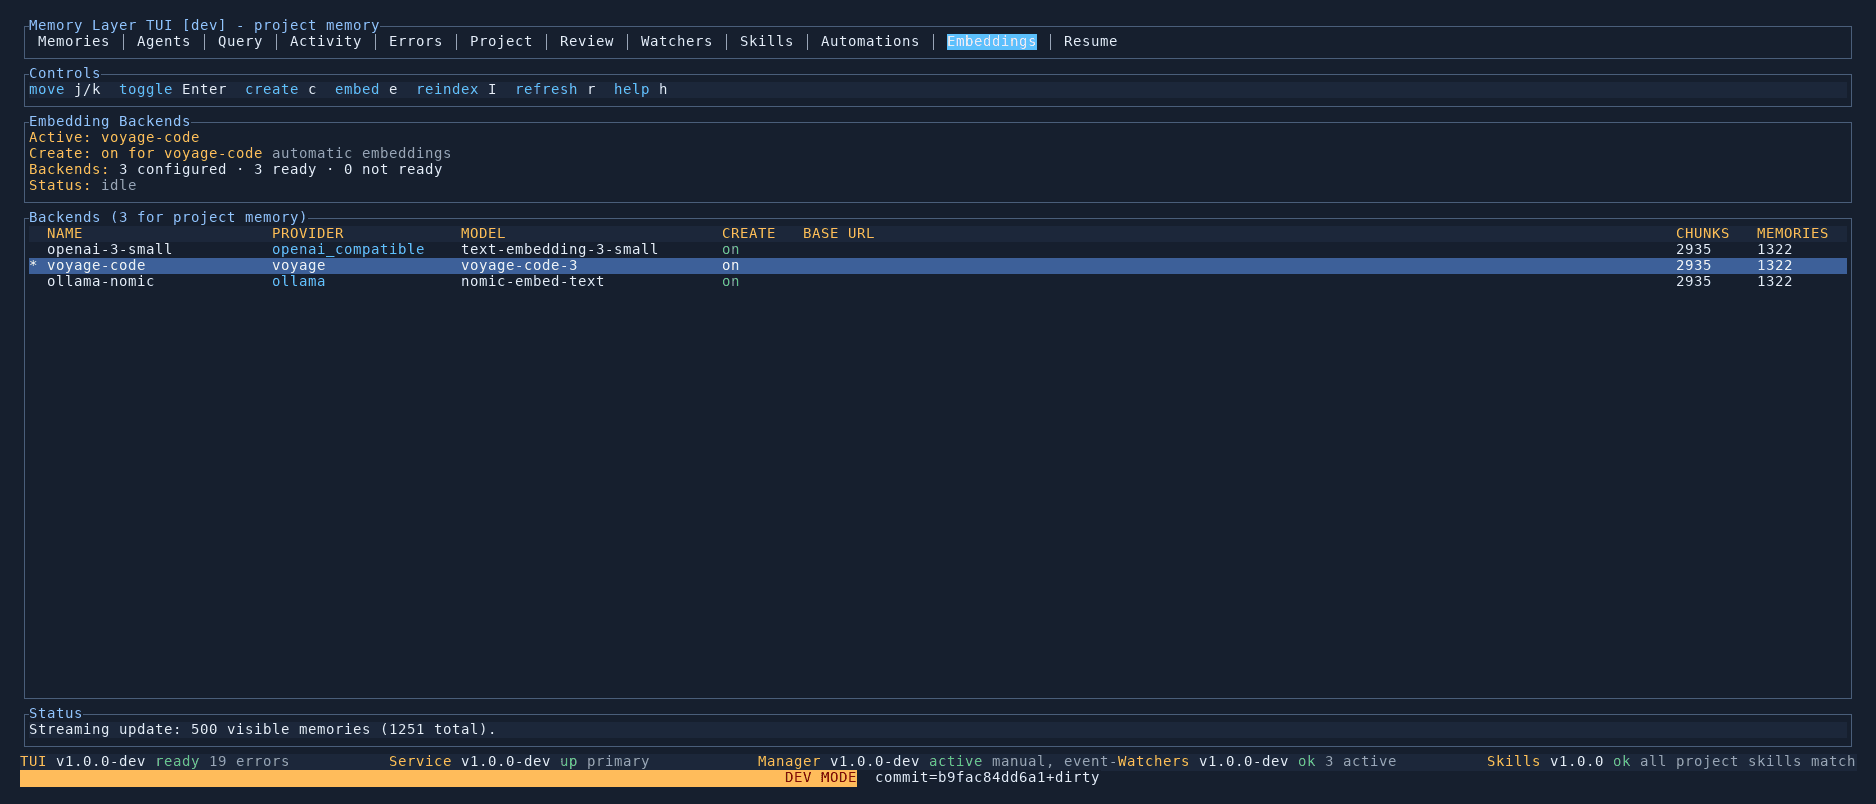Click the BASE URL column header
This screenshot has height=804, width=1876.
click(838, 233)
